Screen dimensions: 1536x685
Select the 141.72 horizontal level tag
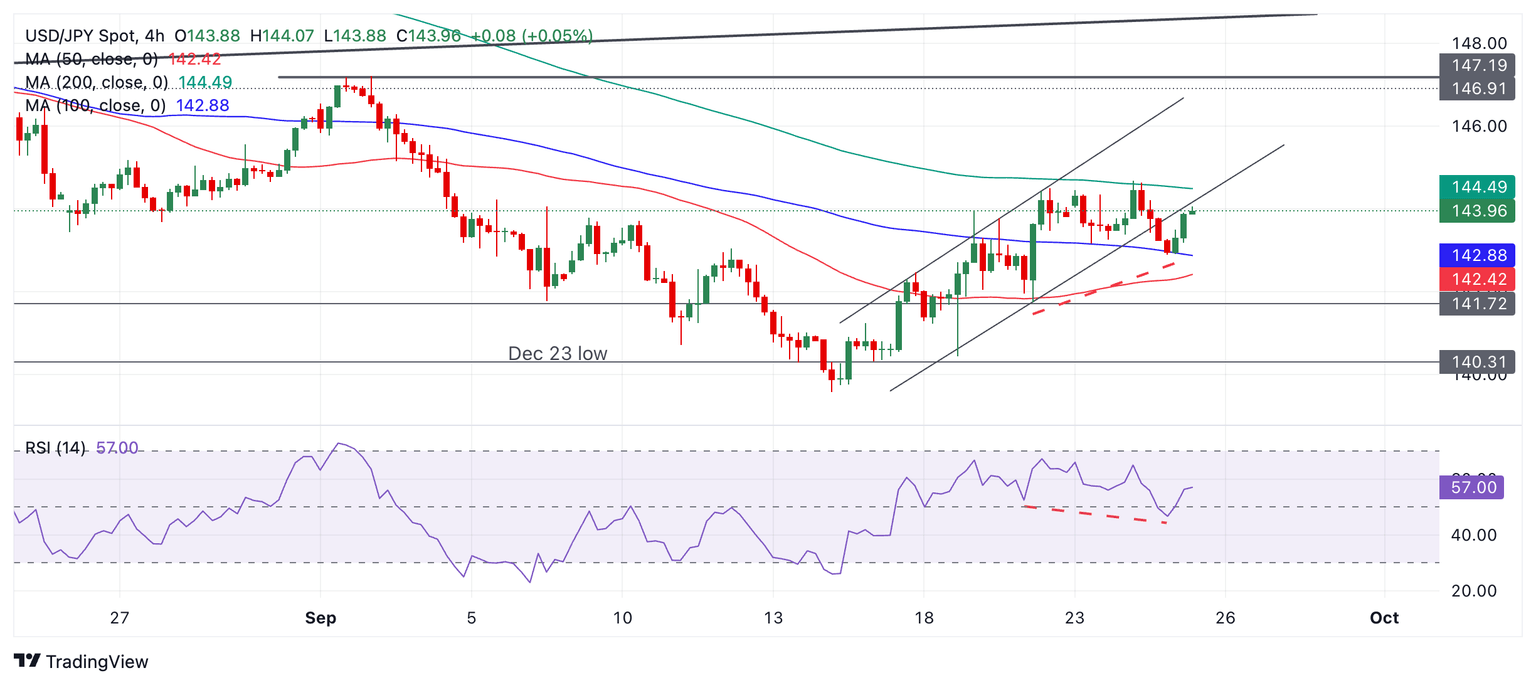click(x=1476, y=303)
